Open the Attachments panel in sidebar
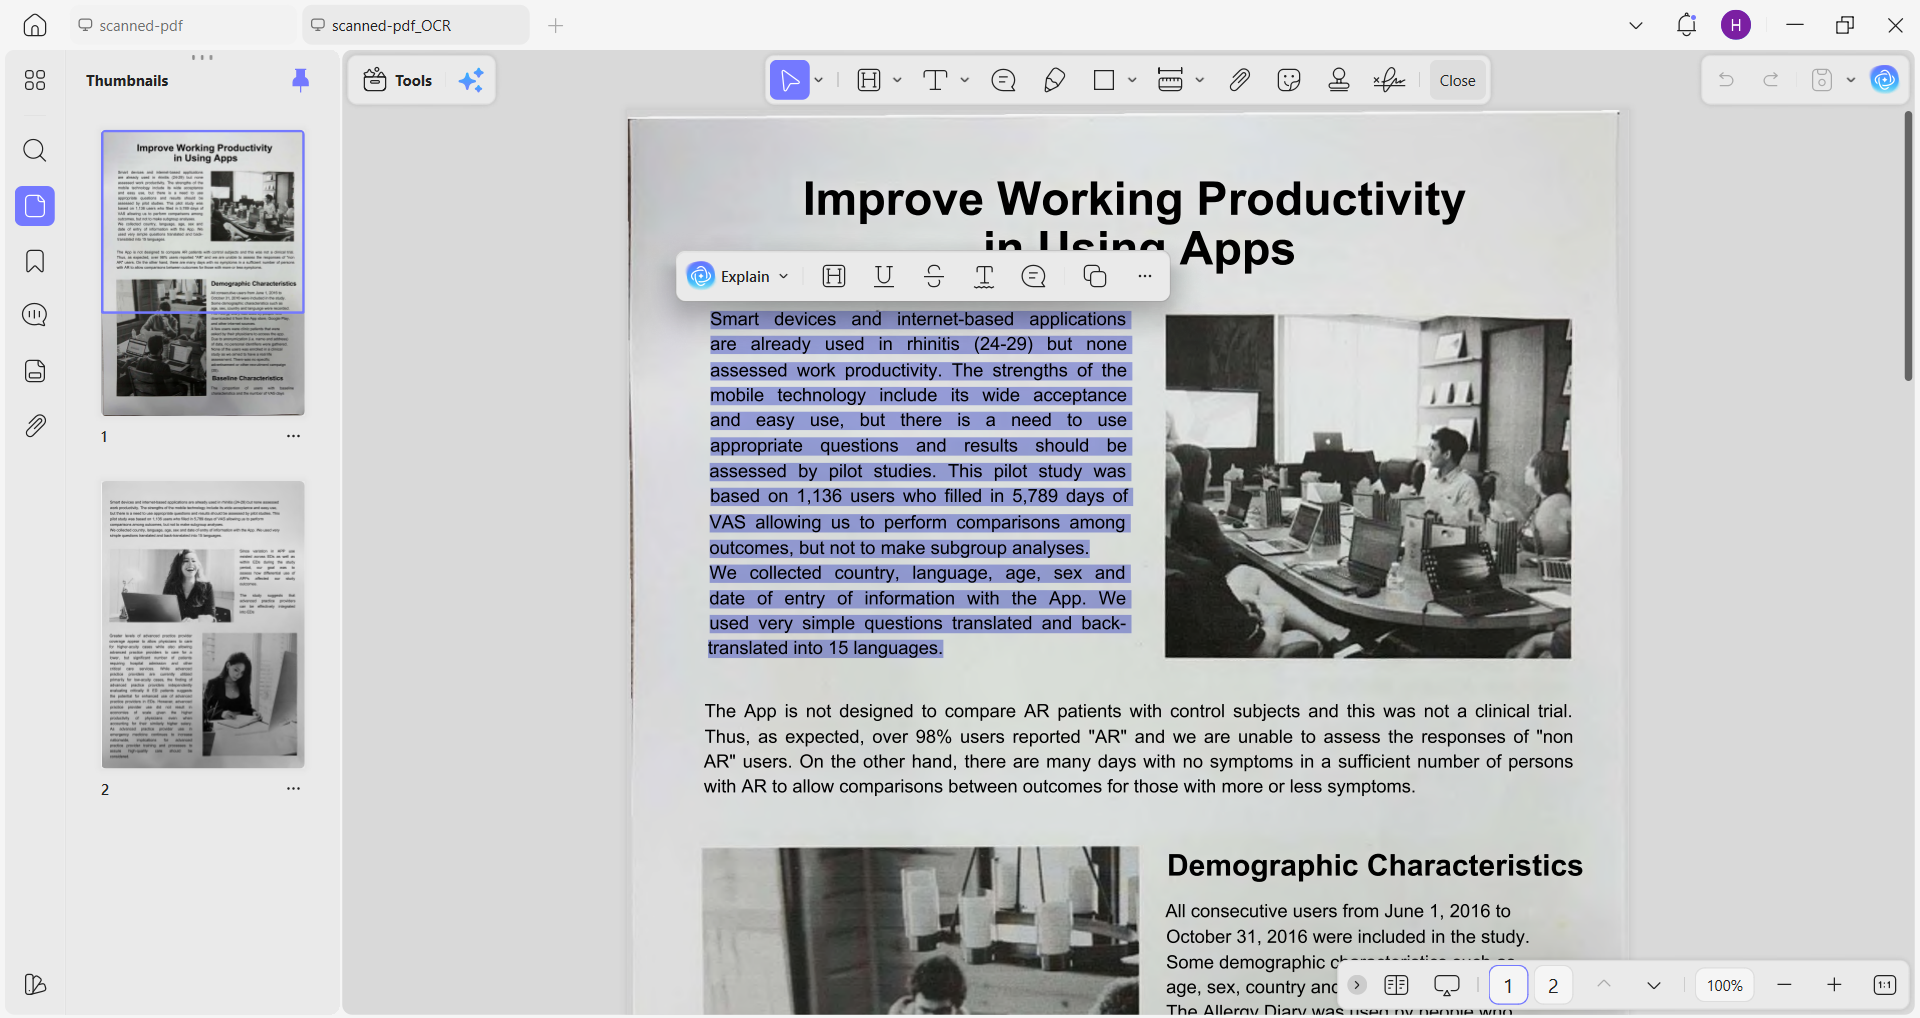1920x1018 pixels. tap(35, 426)
